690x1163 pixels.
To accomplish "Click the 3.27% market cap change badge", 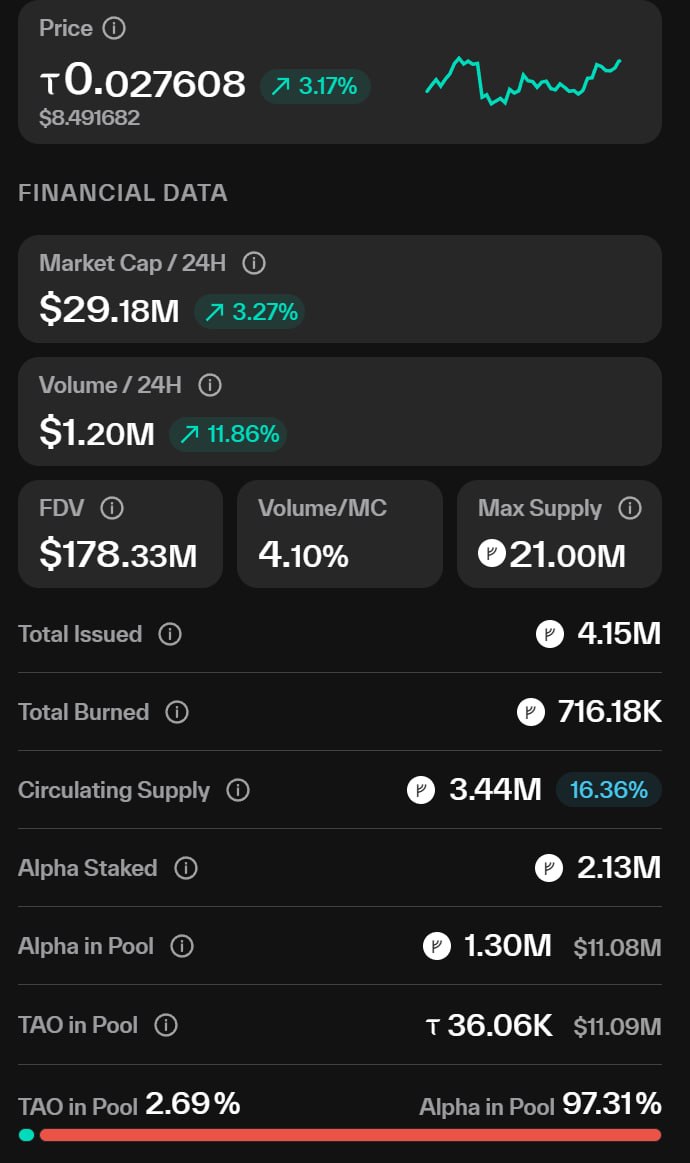I will pyautogui.click(x=251, y=312).
